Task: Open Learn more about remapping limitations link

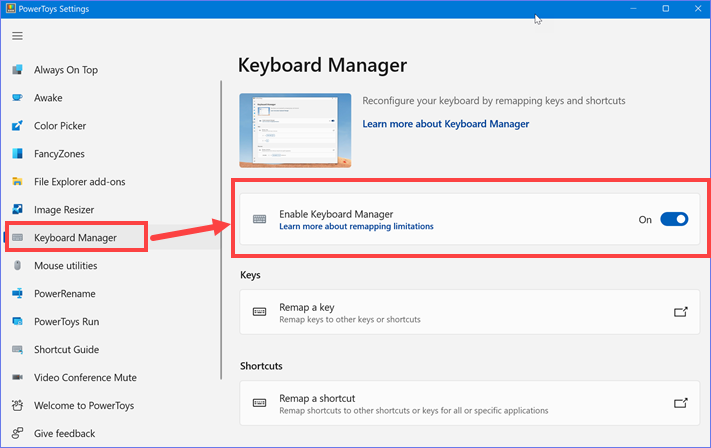Action: tap(356, 227)
